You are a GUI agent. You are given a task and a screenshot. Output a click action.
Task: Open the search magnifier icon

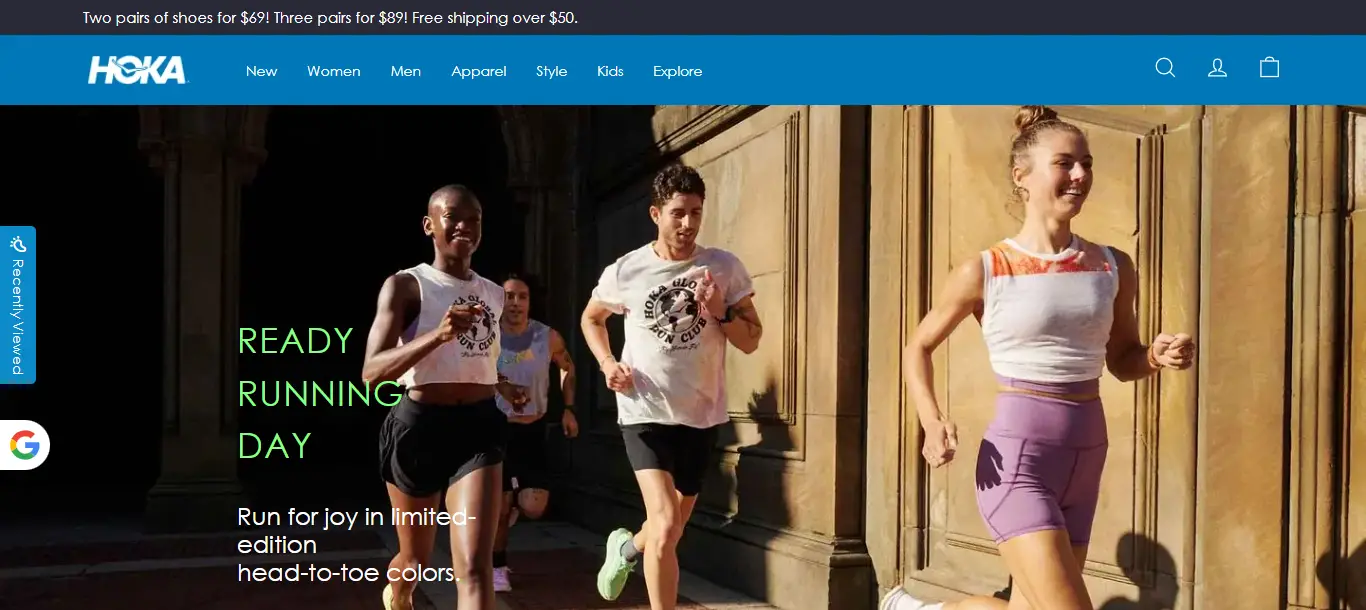[1165, 68]
